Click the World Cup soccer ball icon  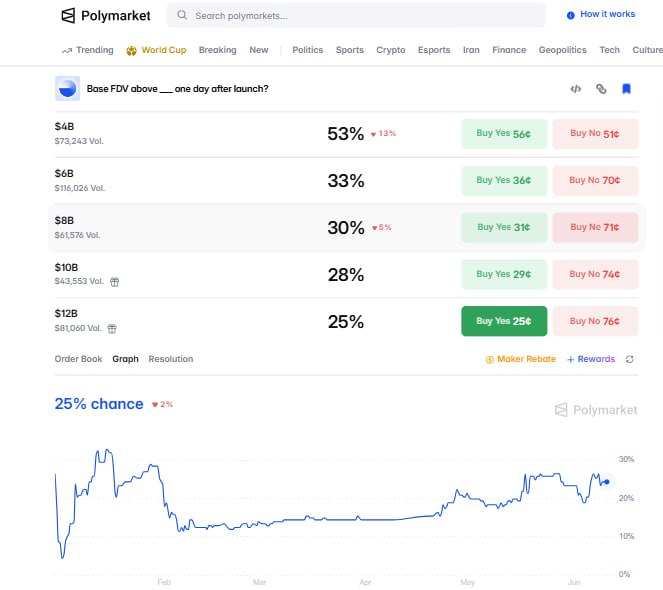pyautogui.click(x=132, y=50)
